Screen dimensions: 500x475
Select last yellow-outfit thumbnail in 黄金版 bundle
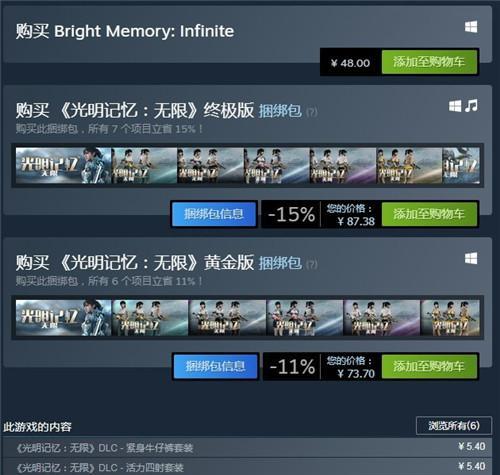(x=450, y=318)
